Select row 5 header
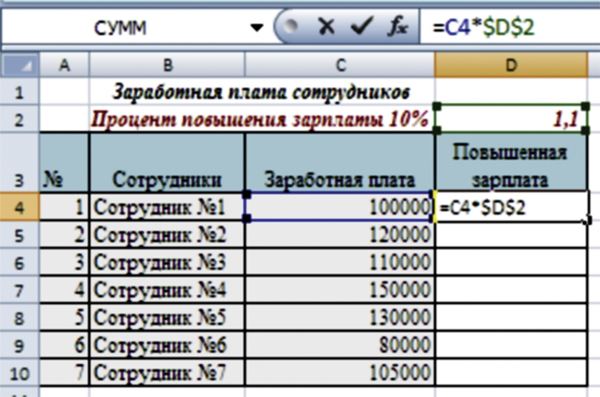The width and height of the screenshot is (600, 397). pos(20,235)
